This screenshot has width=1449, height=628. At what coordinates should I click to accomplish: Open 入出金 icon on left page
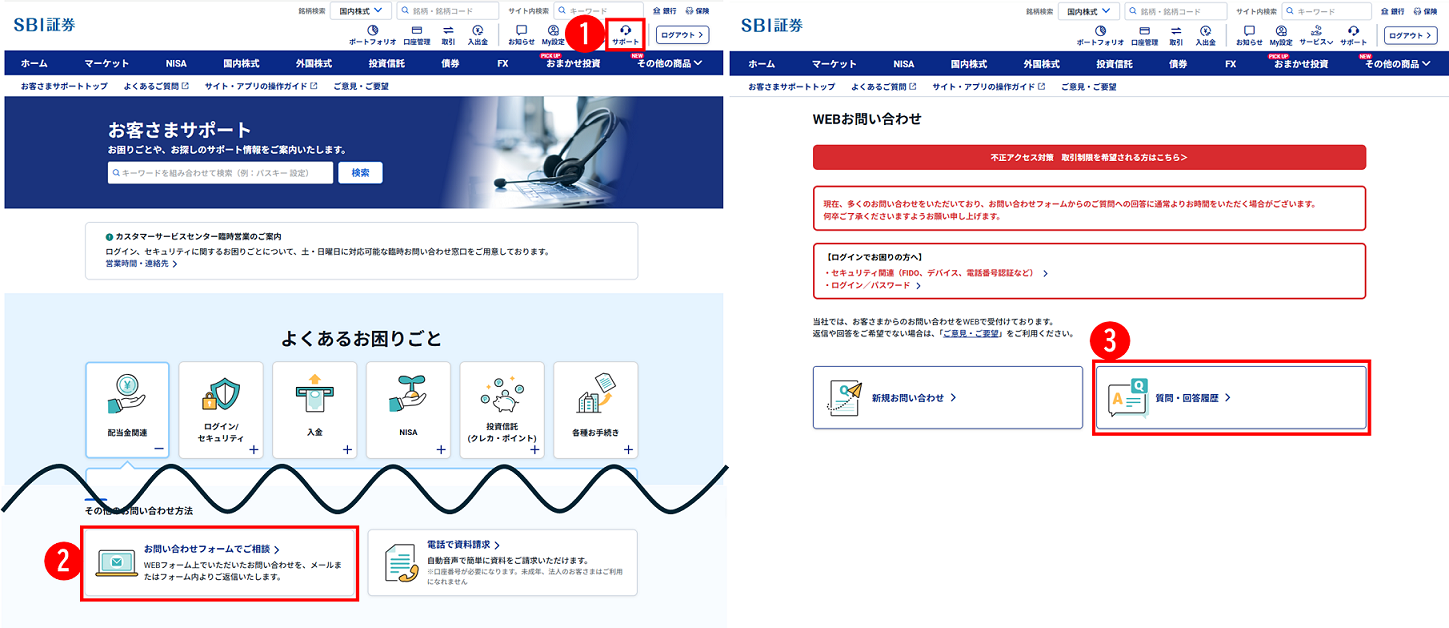(x=477, y=35)
